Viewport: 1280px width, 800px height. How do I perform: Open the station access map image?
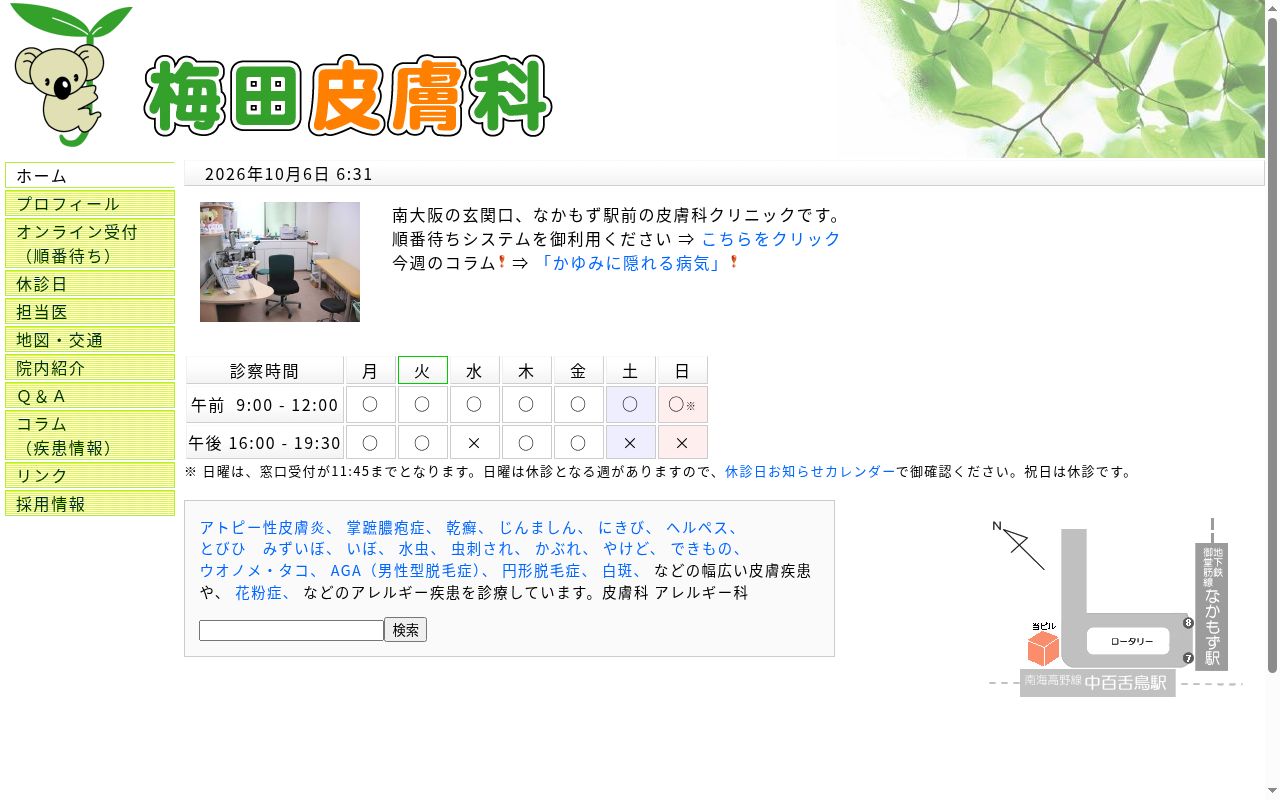coord(1116,608)
